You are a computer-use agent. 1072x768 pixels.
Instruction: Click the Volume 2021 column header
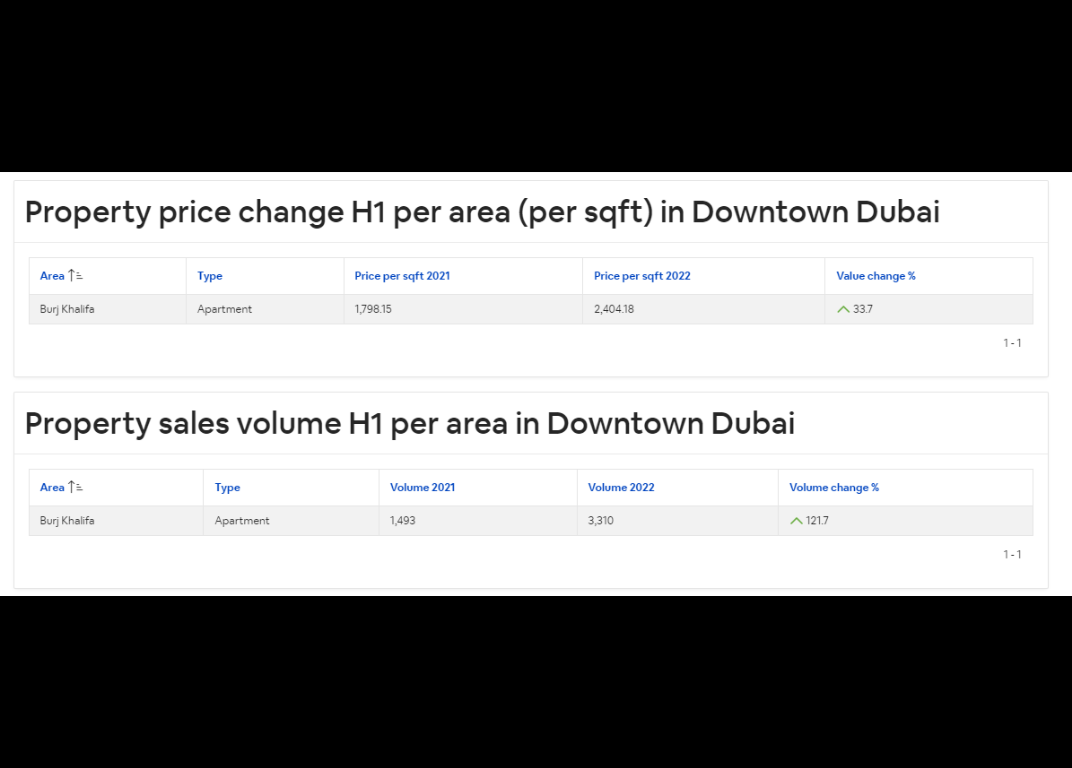(x=422, y=487)
